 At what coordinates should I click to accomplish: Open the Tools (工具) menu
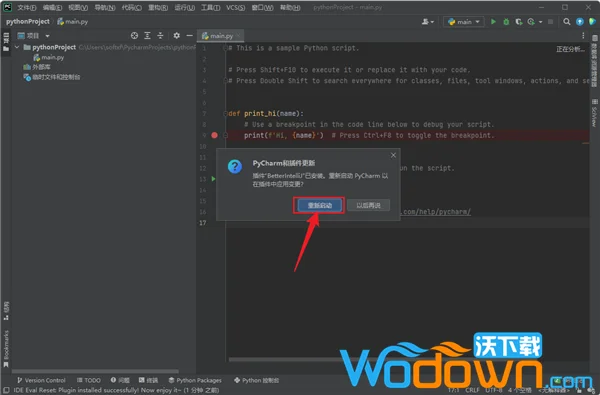coord(210,8)
